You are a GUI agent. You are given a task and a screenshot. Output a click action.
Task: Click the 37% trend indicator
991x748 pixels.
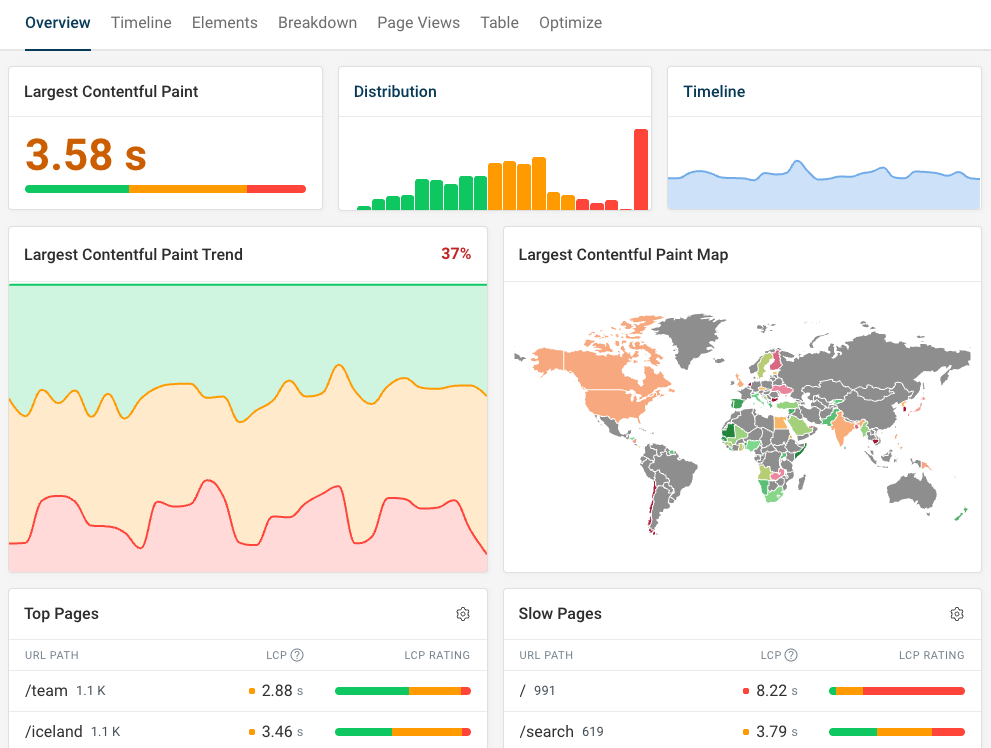coord(456,254)
